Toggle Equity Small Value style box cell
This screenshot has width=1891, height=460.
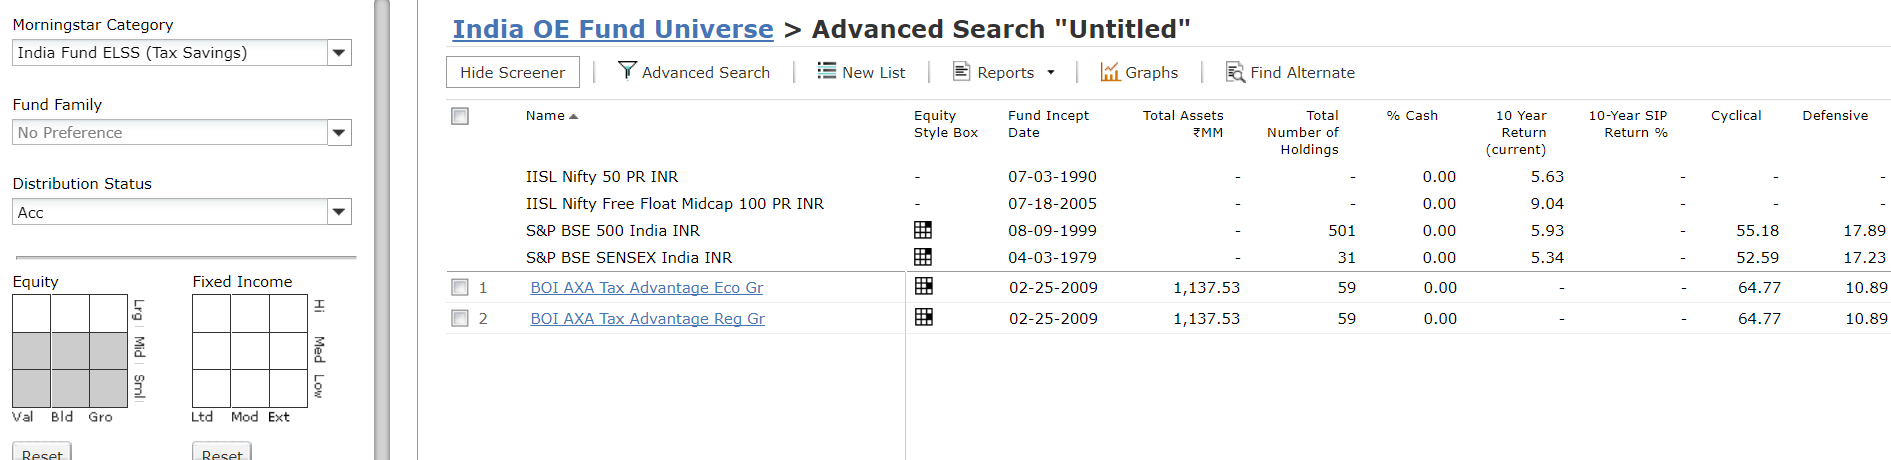coord(32,388)
